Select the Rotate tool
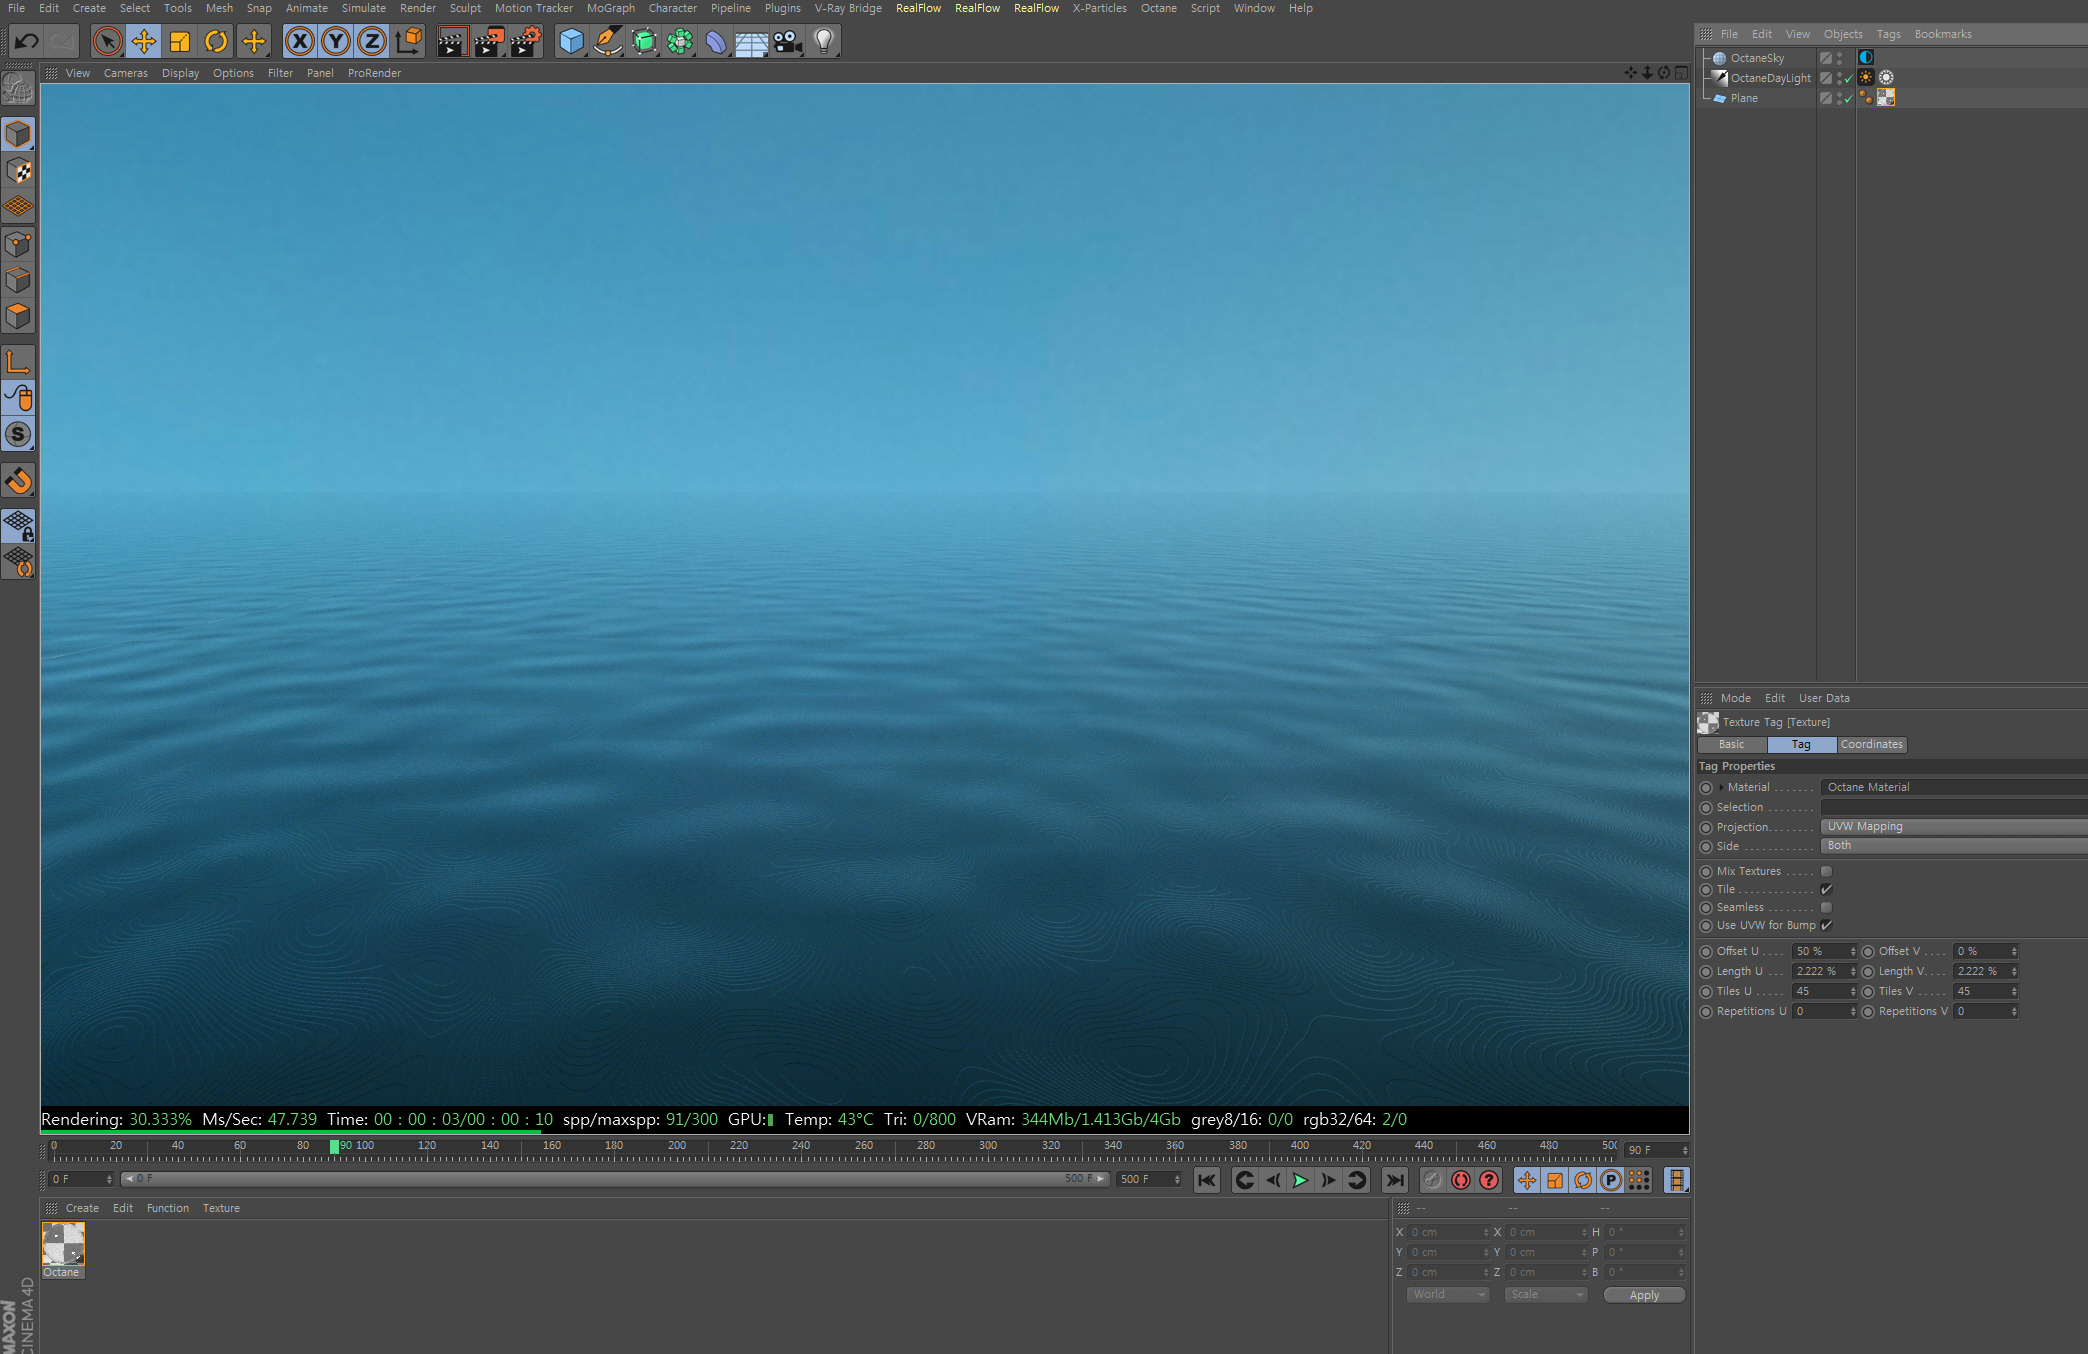 click(216, 41)
